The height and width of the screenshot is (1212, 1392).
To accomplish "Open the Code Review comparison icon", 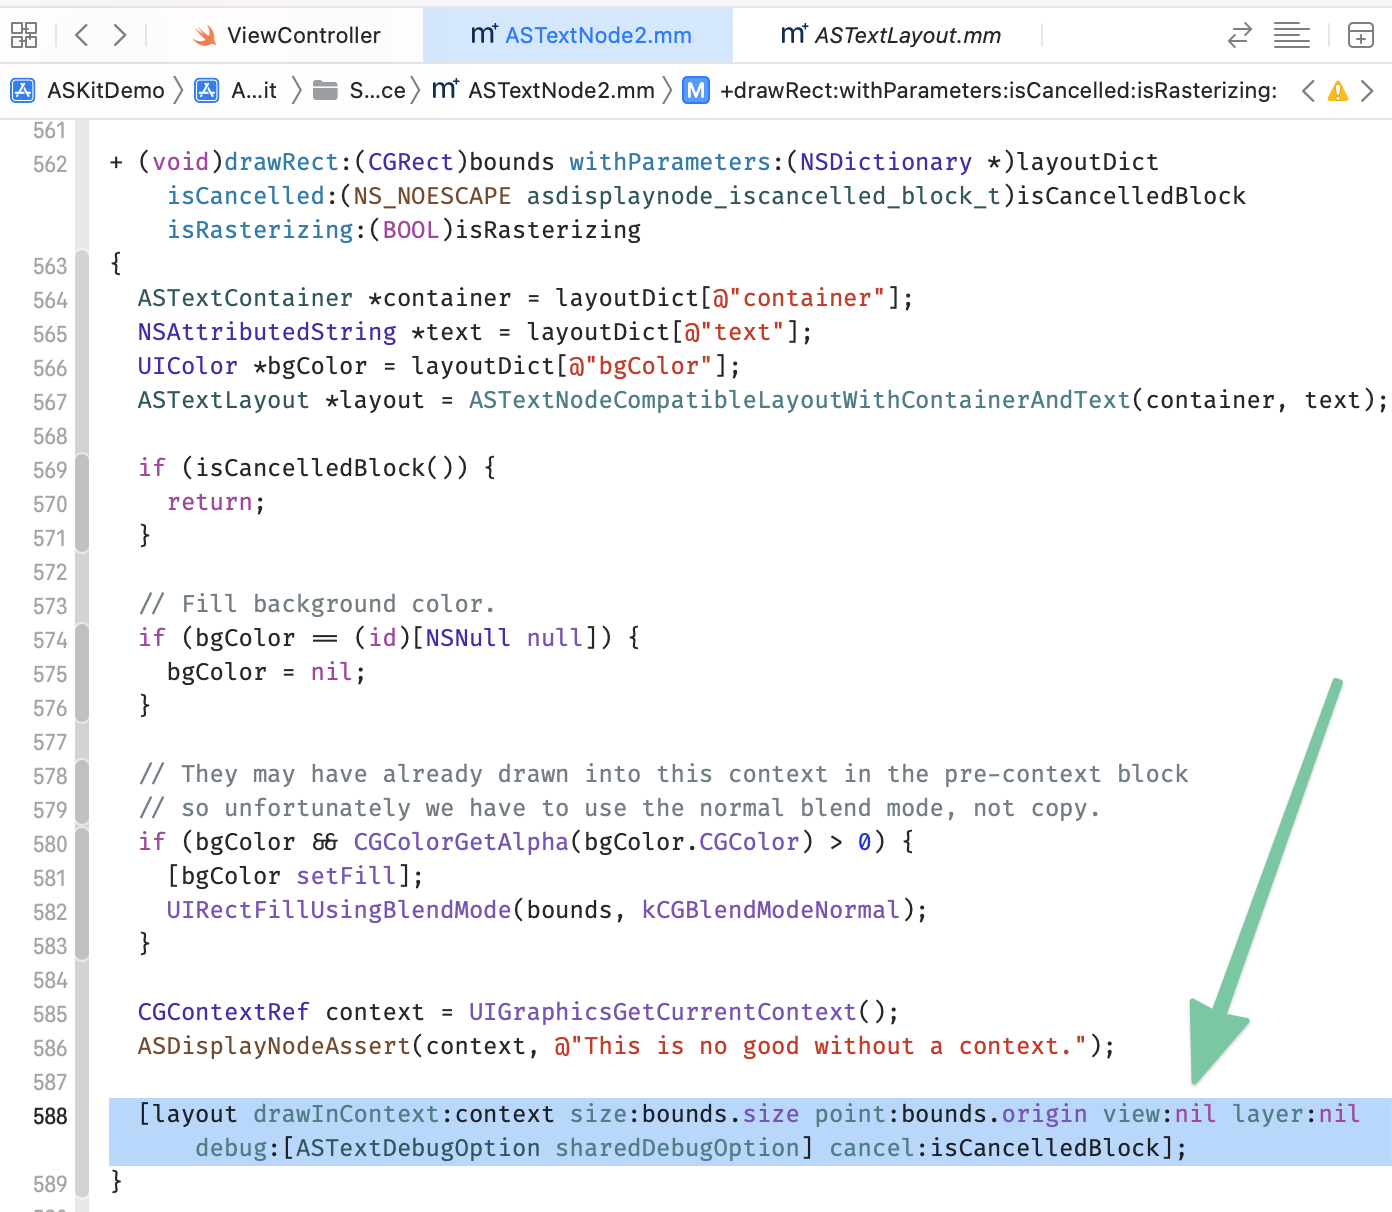I will pos(1239,34).
